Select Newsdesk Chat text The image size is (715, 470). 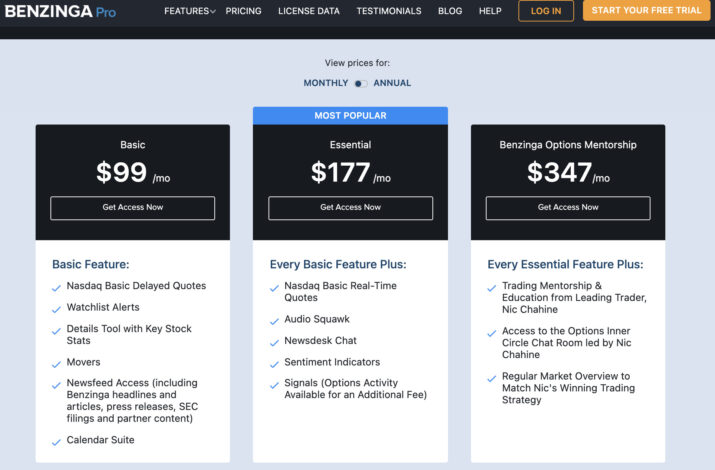[321, 341]
